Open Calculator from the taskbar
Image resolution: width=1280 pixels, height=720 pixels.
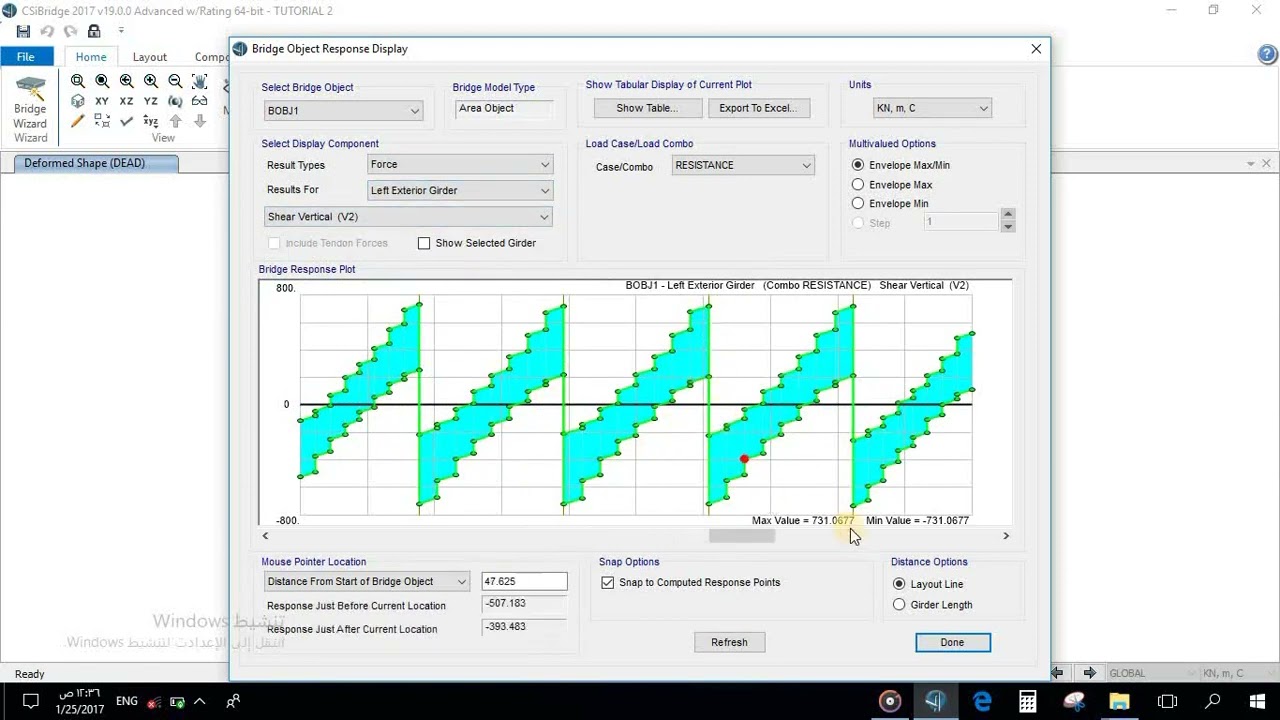tap(1028, 701)
